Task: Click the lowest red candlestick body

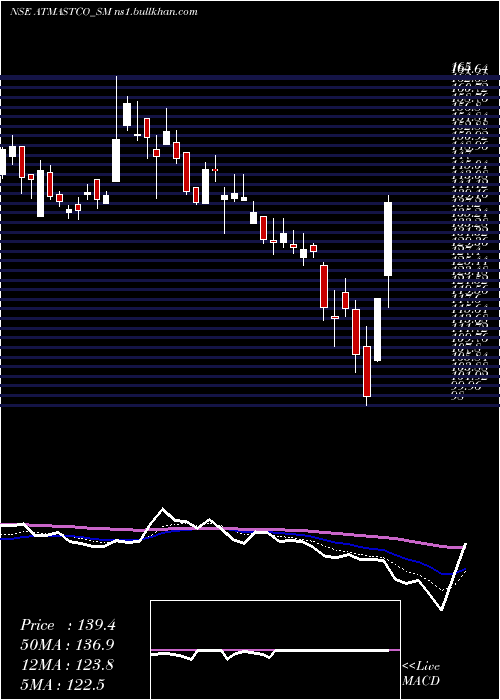Action: pos(367,371)
